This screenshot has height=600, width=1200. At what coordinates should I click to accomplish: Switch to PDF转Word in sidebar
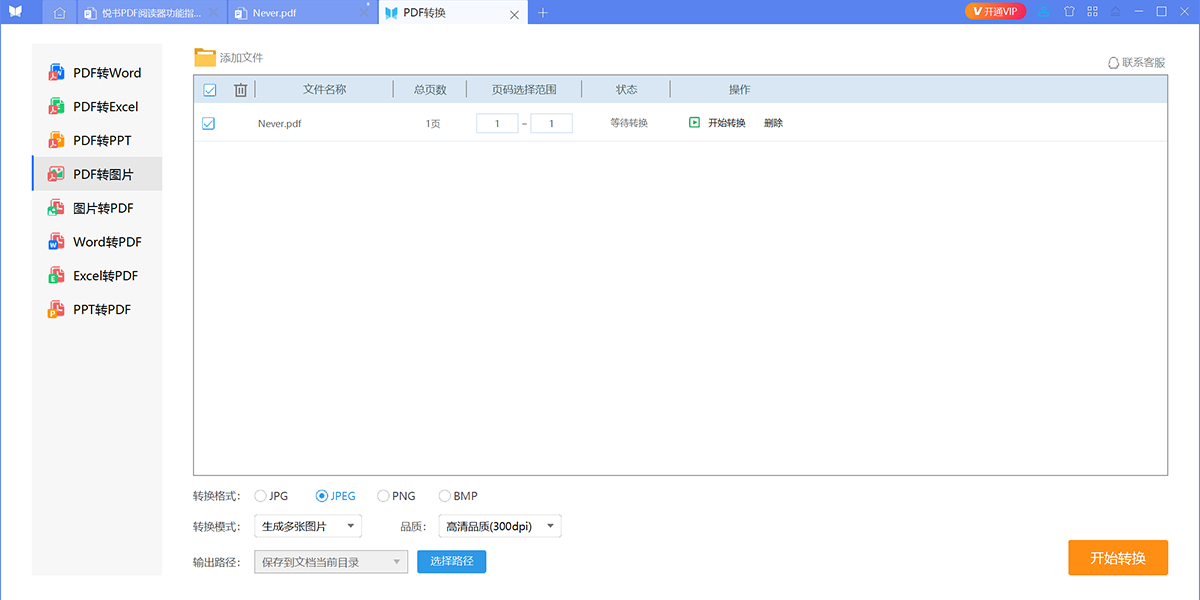97,73
